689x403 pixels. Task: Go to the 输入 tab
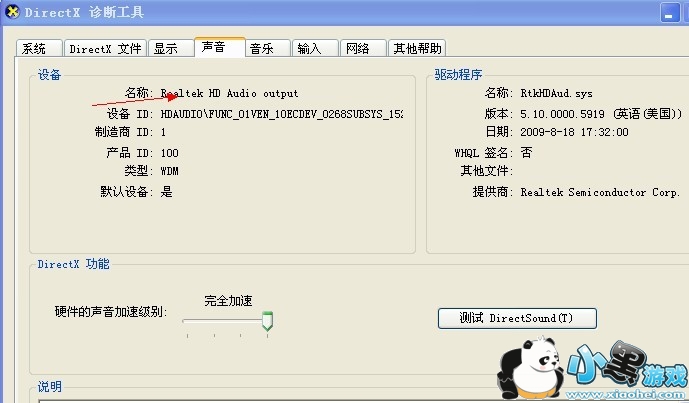(x=315, y=48)
